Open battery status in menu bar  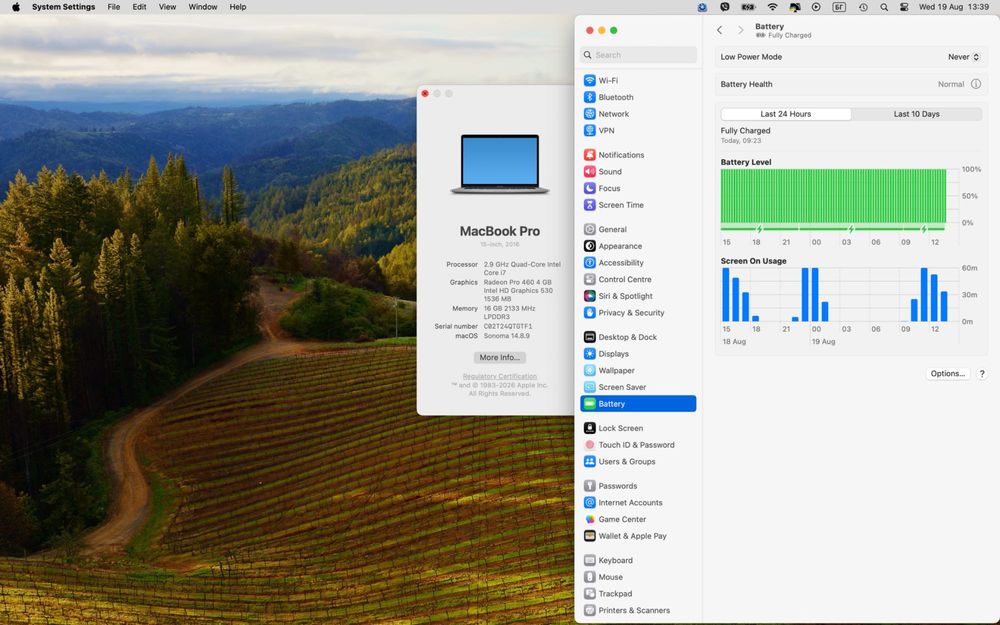(x=748, y=7)
